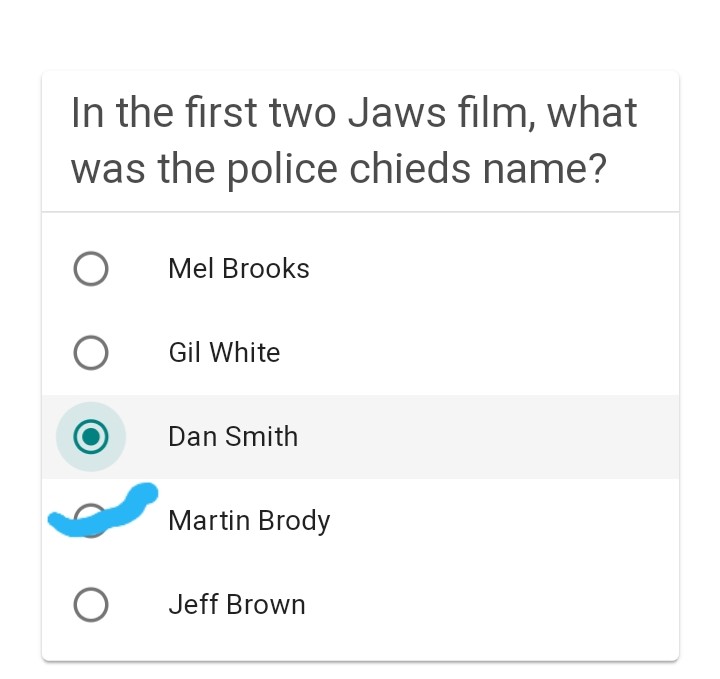Click blank row area right of Martin Brody
This screenshot has width=720, height=679.
pos(500,521)
